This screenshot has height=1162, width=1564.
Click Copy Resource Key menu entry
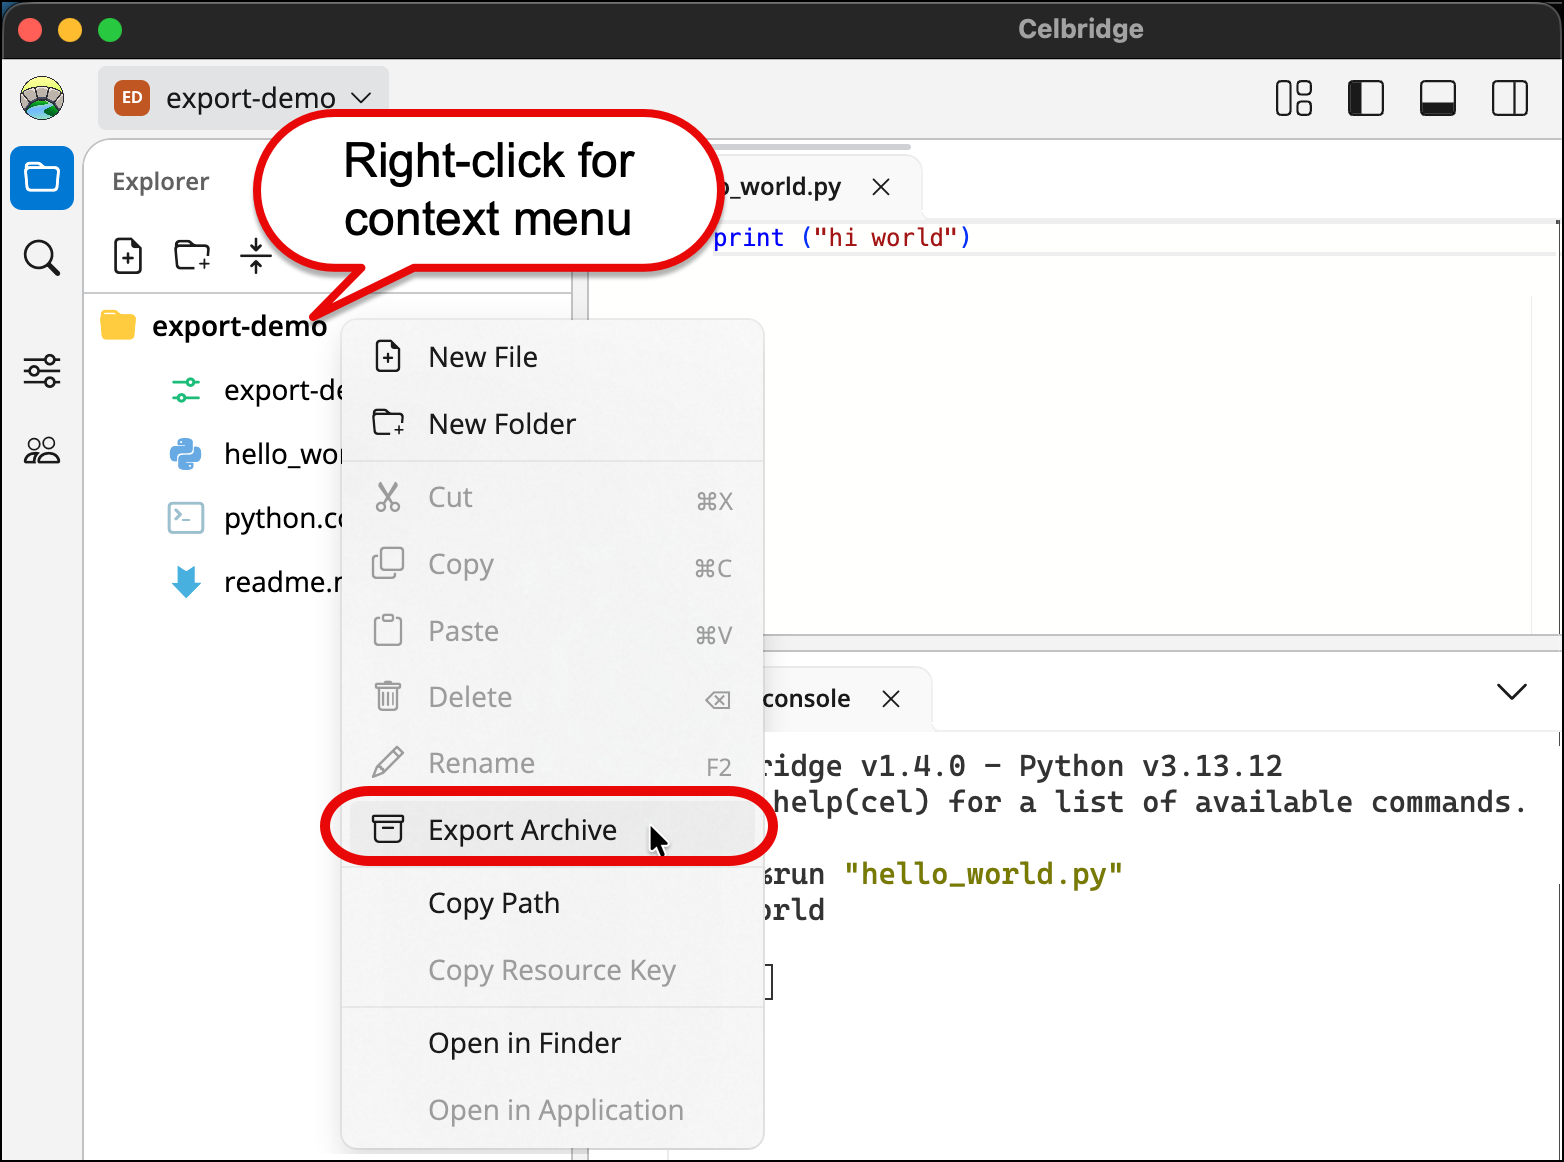[553, 970]
